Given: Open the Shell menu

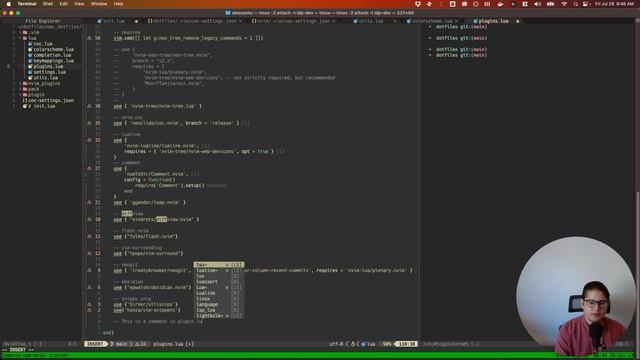Looking at the screenshot, I should tap(48, 4).
